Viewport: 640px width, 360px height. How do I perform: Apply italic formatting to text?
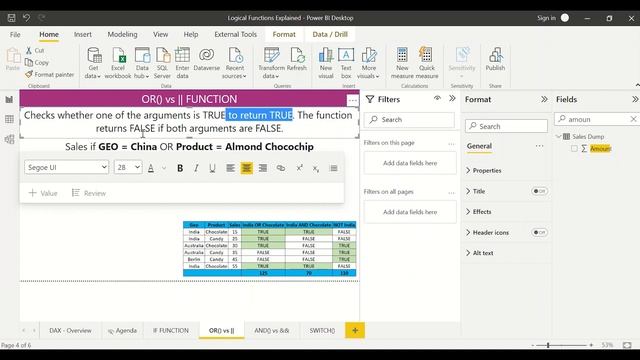[196, 168]
